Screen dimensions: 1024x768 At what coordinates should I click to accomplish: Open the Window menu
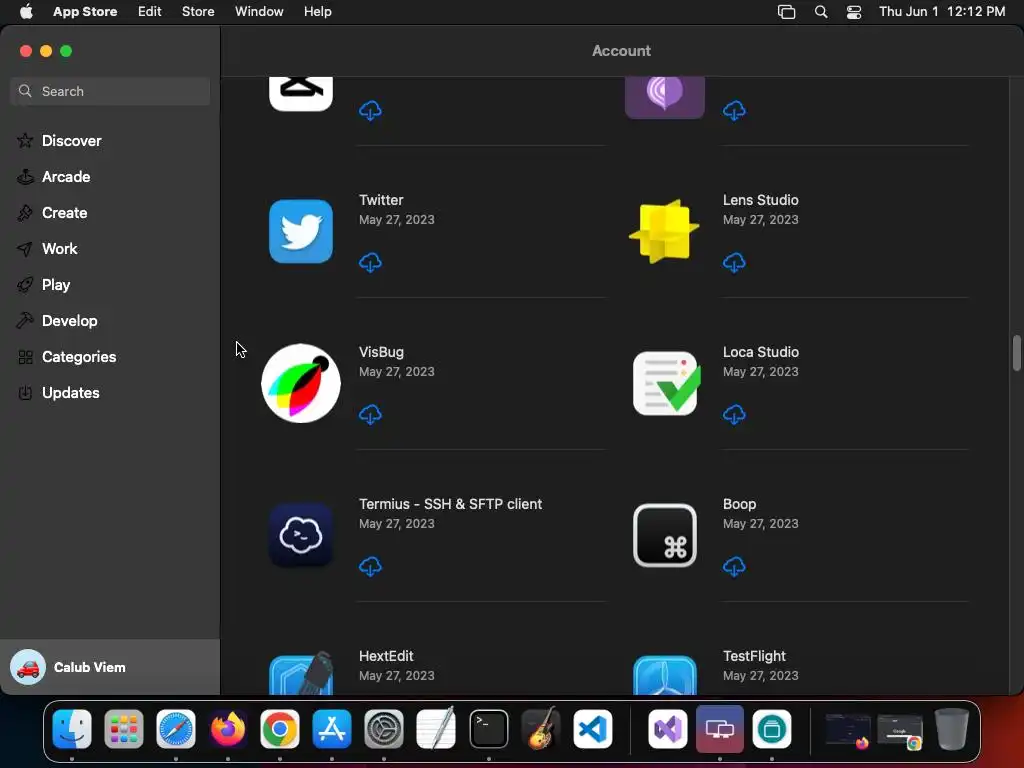point(259,12)
